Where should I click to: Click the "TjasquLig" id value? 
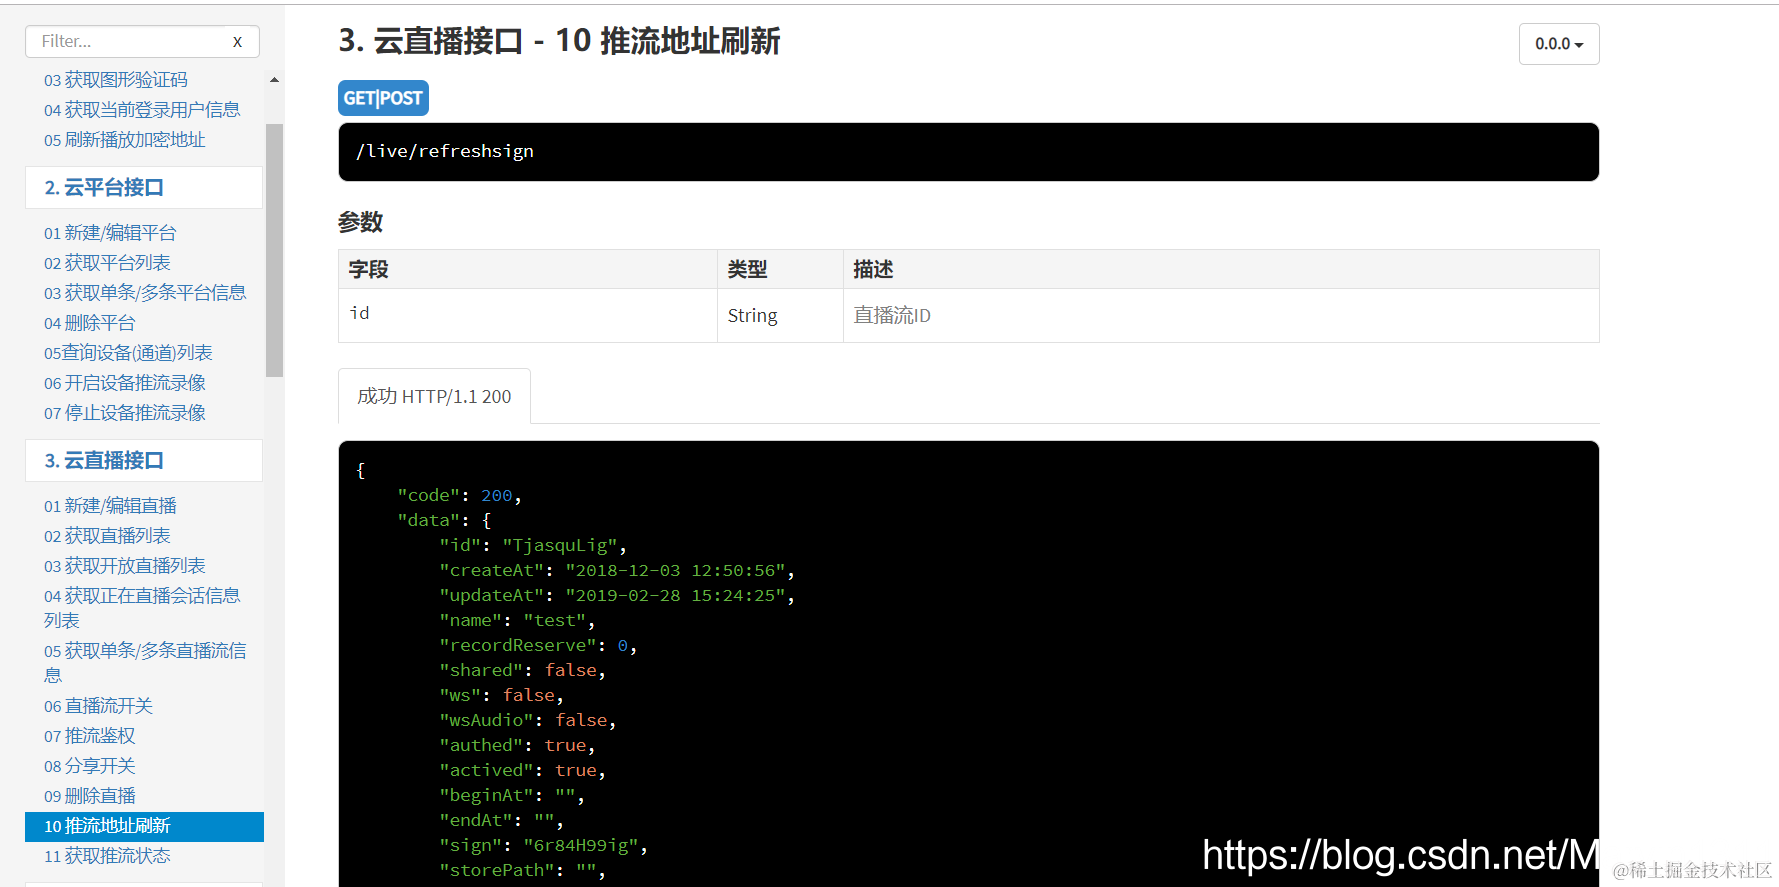coord(560,545)
